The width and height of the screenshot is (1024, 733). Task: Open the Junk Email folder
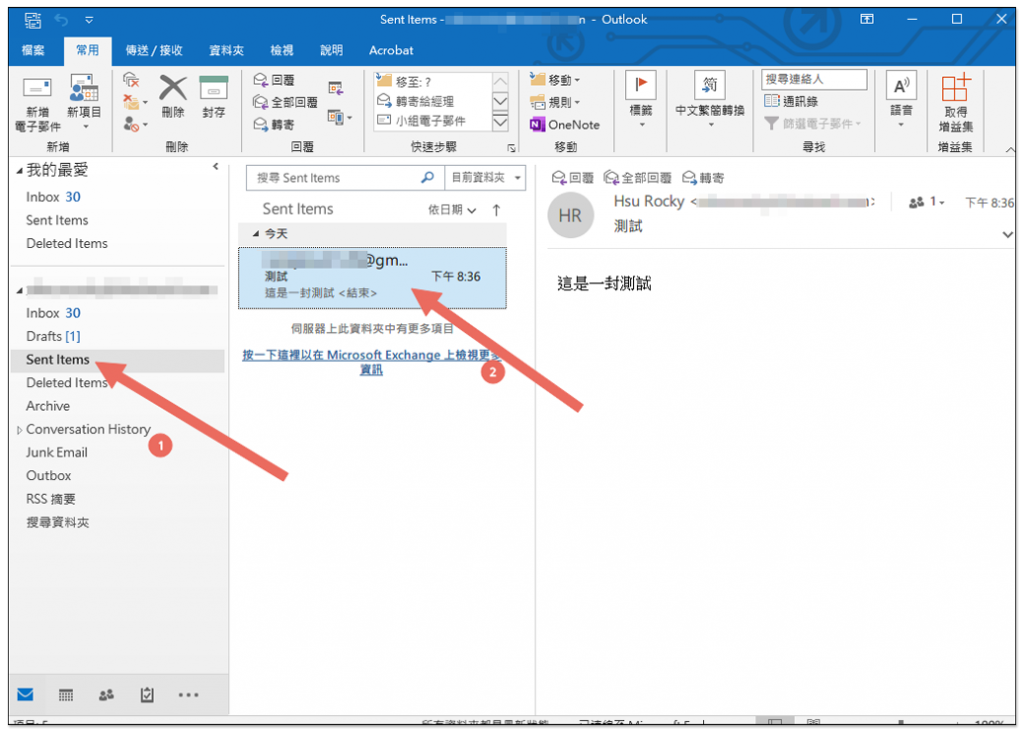(x=57, y=452)
